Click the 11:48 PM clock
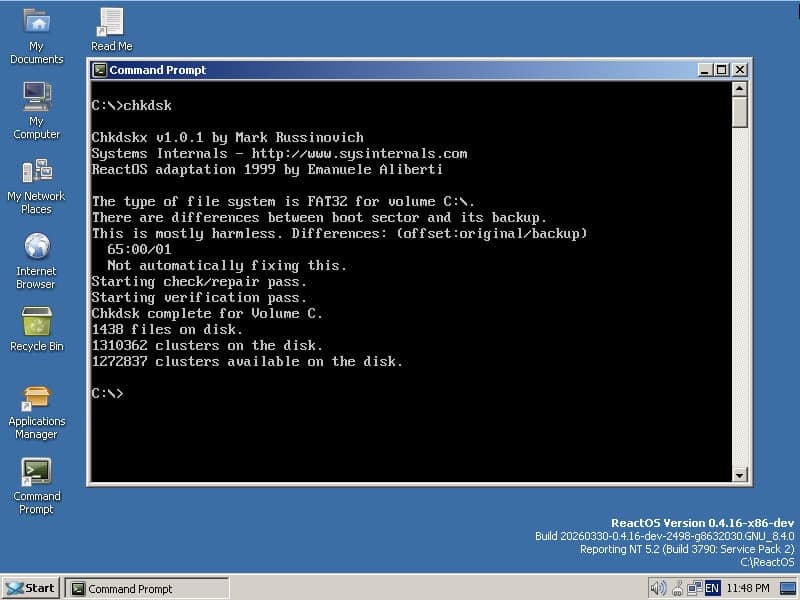Viewport: 800px width, 600px height. (x=748, y=588)
